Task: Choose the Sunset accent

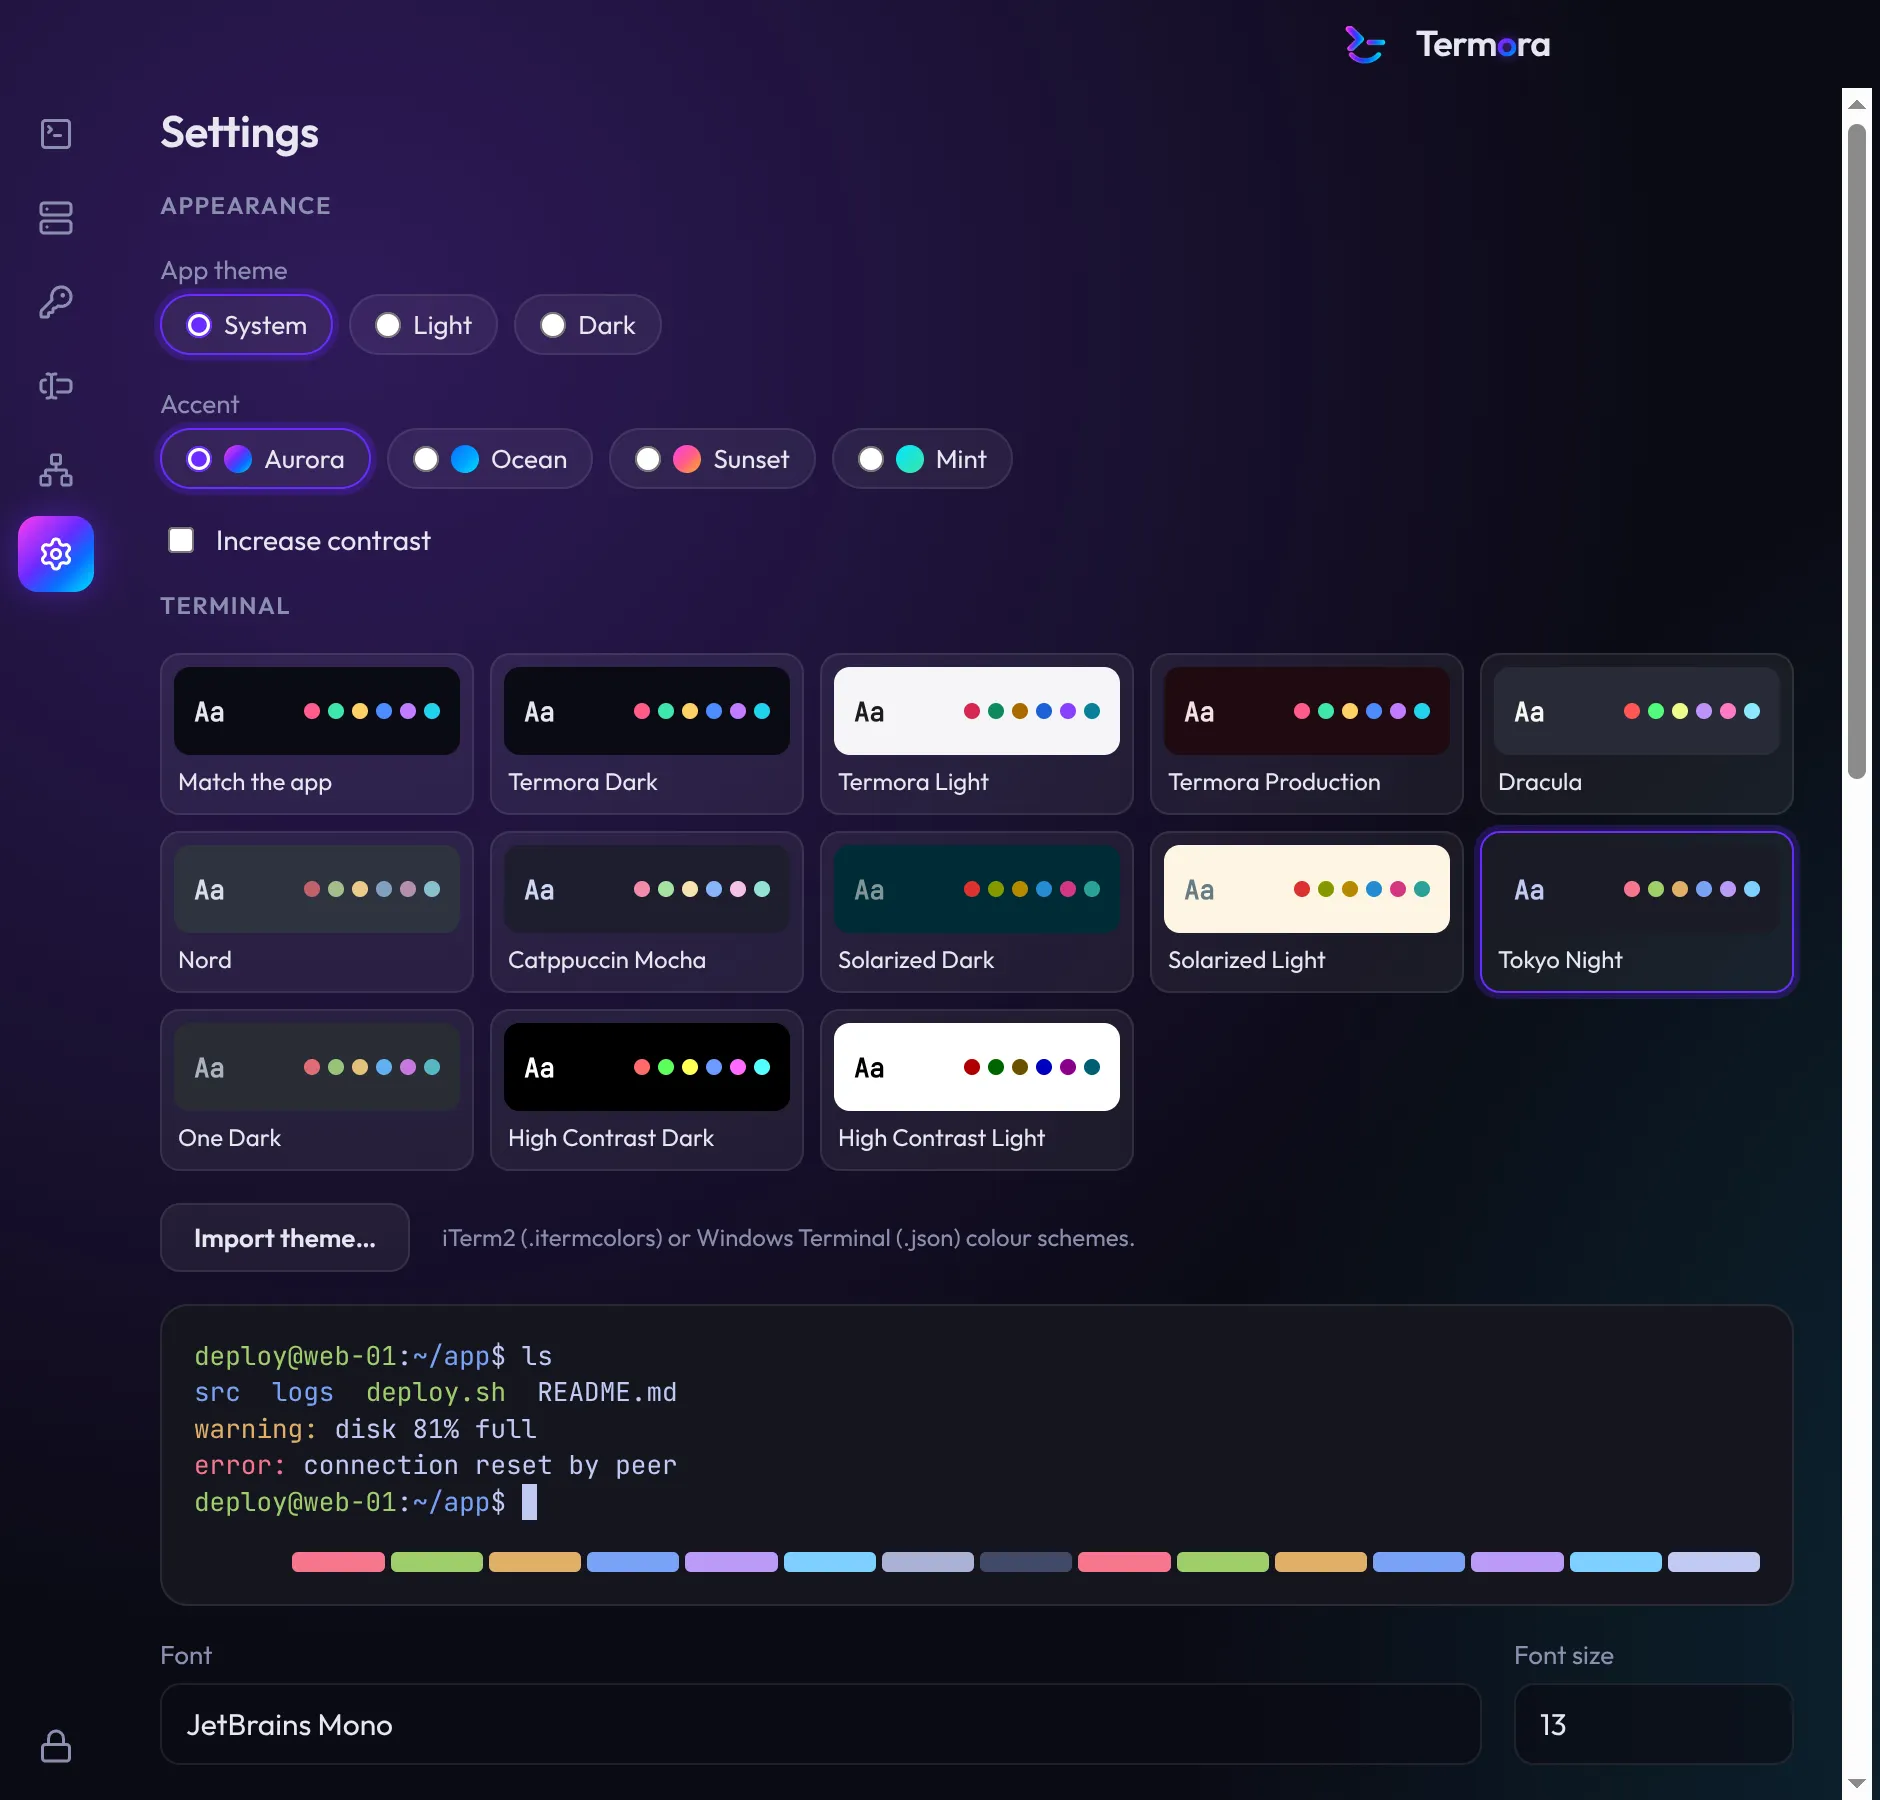Action: tap(712, 459)
